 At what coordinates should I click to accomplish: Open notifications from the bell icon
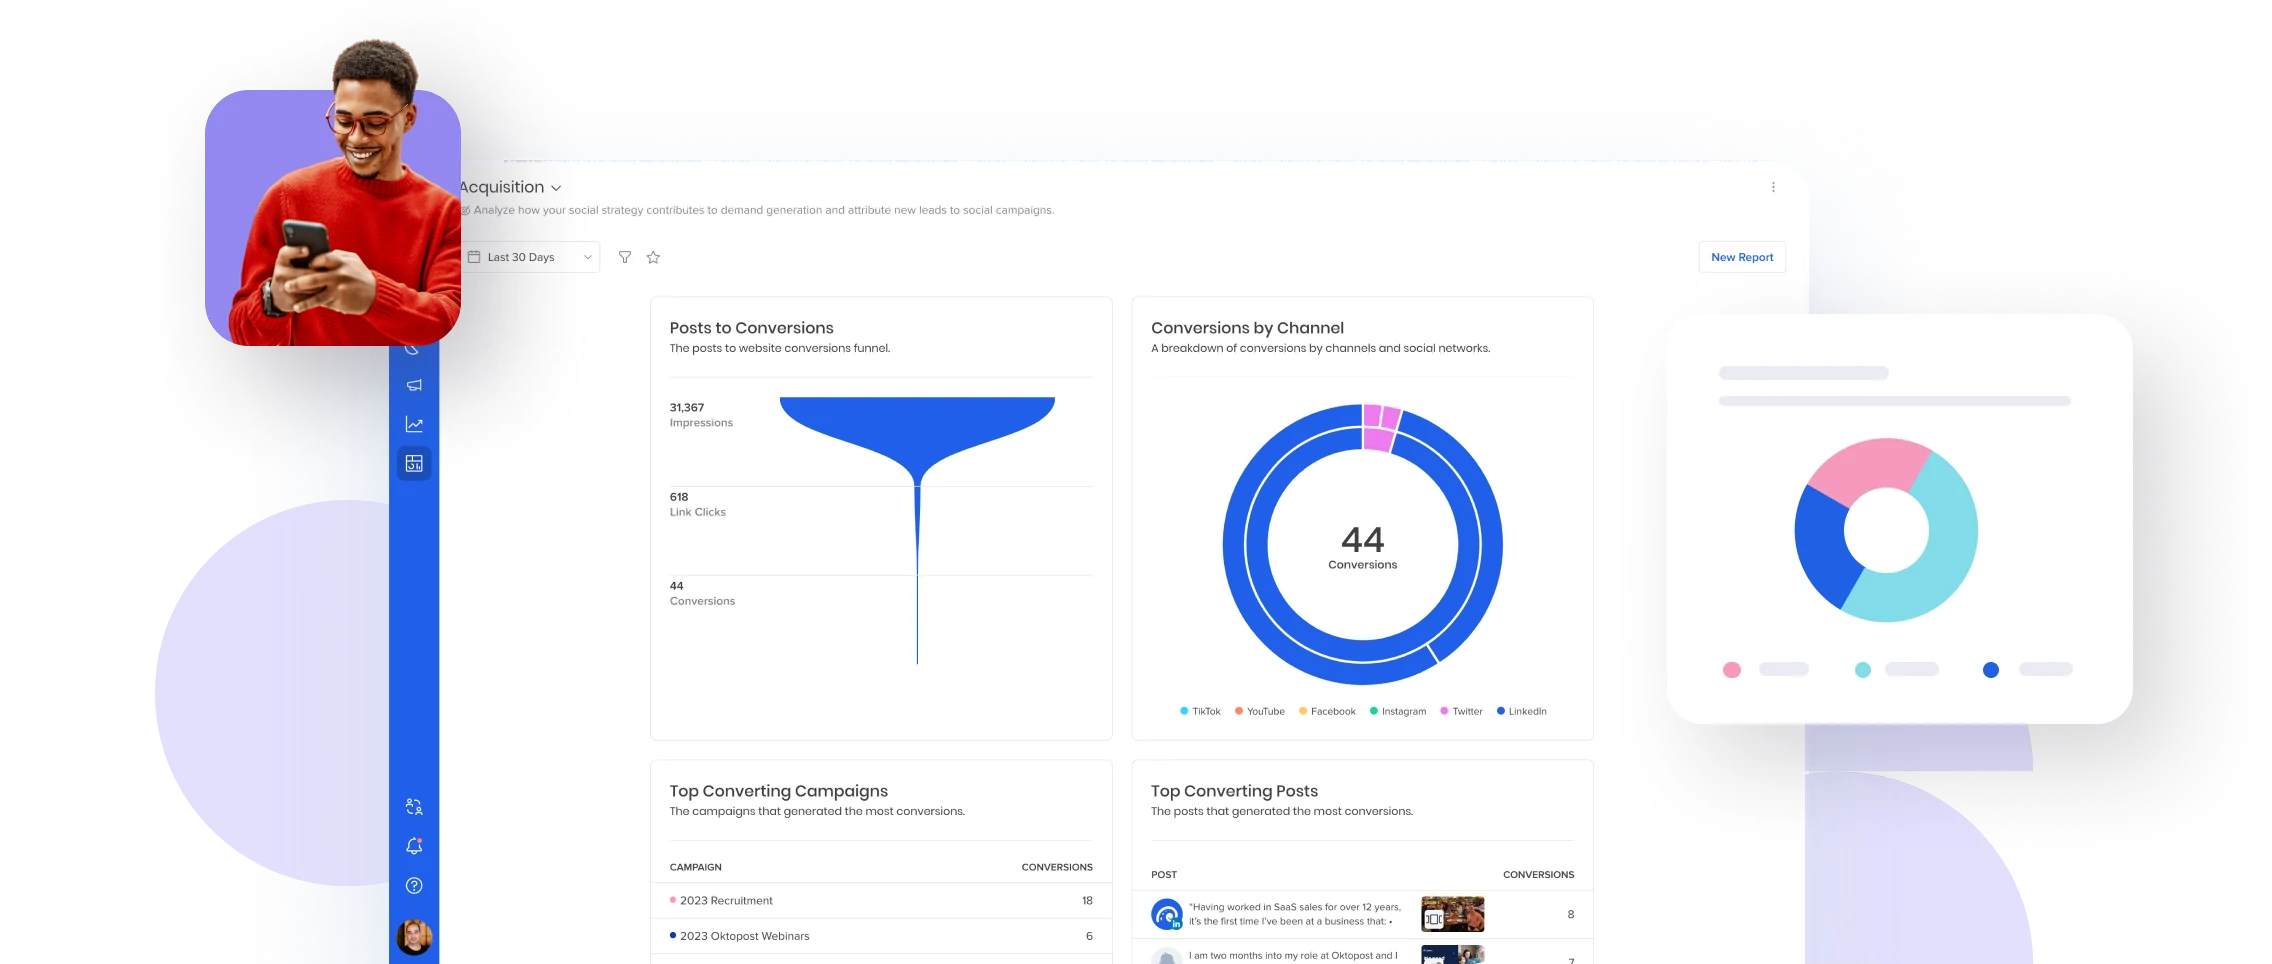pyautogui.click(x=416, y=846)
